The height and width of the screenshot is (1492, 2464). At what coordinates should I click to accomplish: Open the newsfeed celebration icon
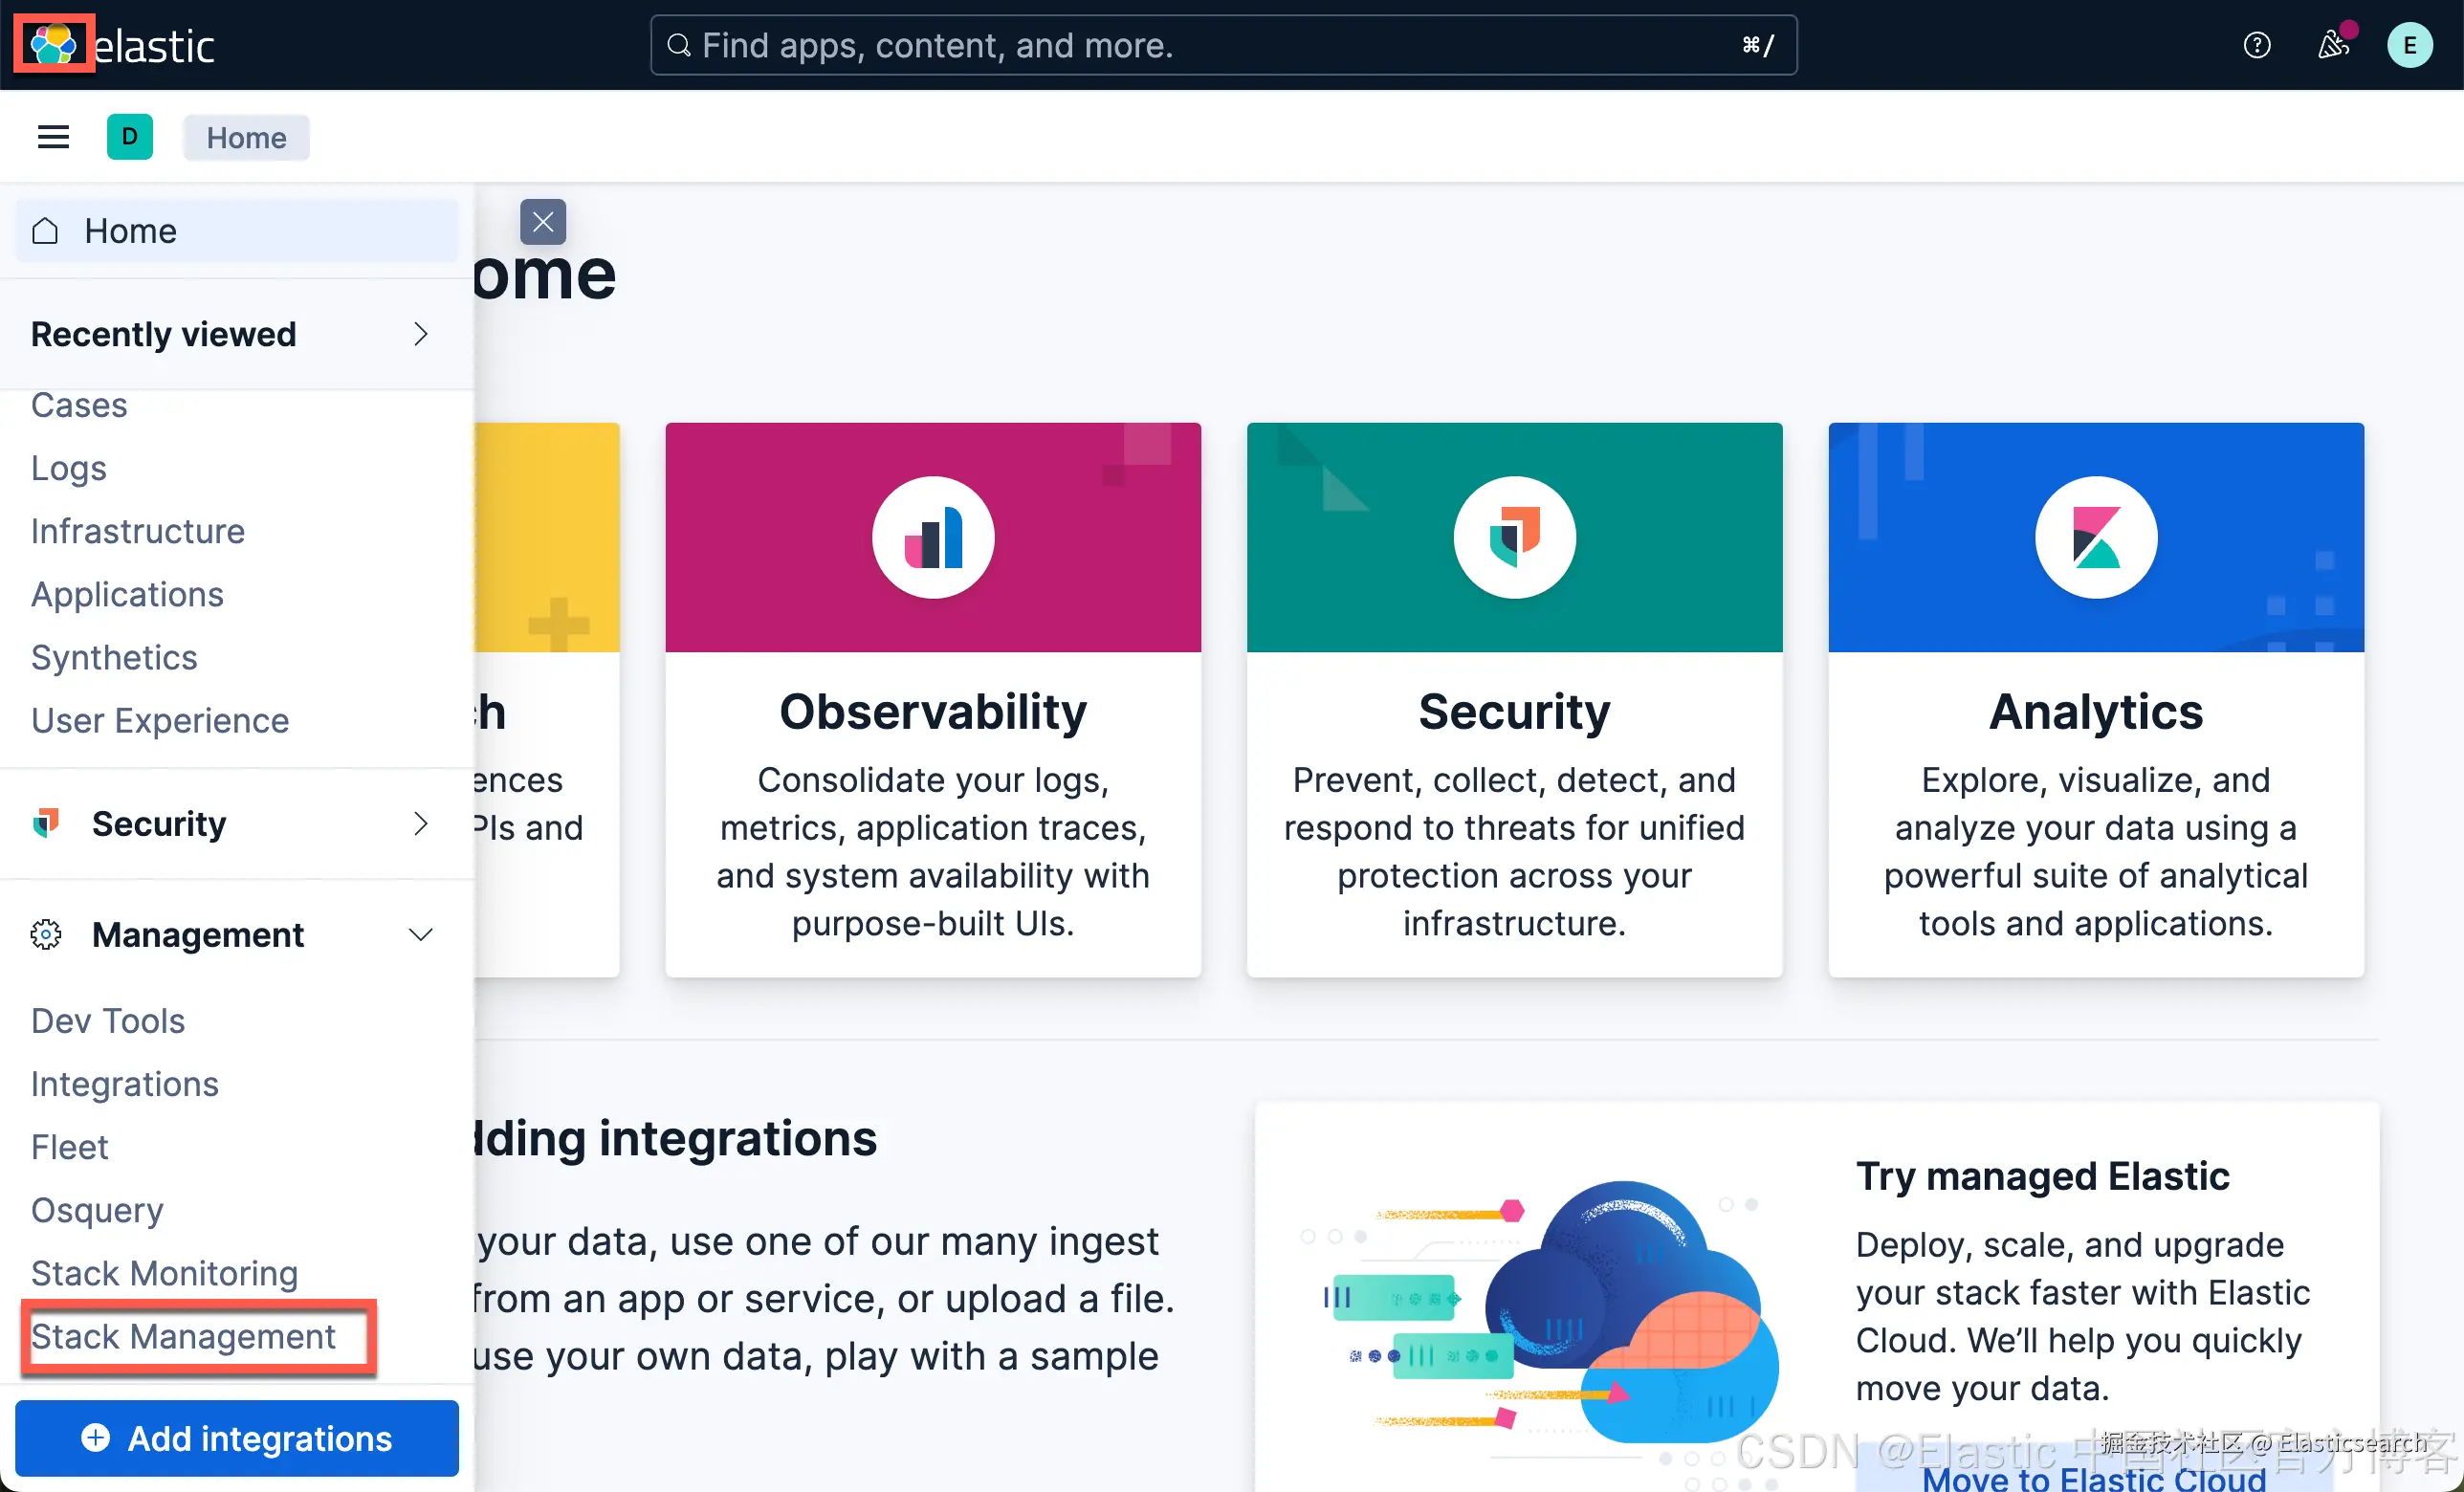2332,45
